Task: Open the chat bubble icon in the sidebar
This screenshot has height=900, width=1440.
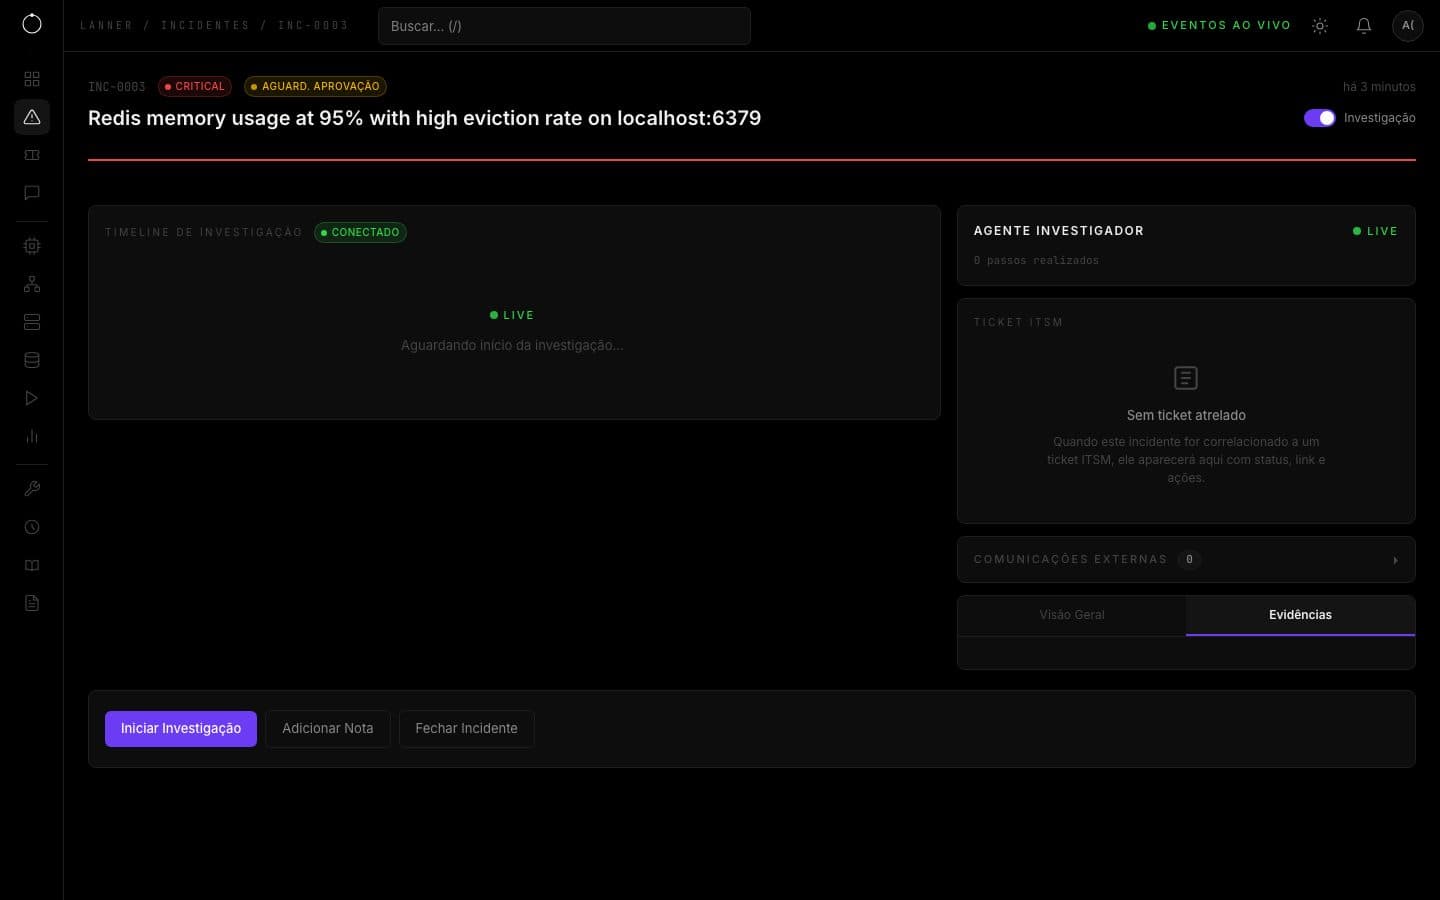Action: pyautogui.click(x=32, y=193)
